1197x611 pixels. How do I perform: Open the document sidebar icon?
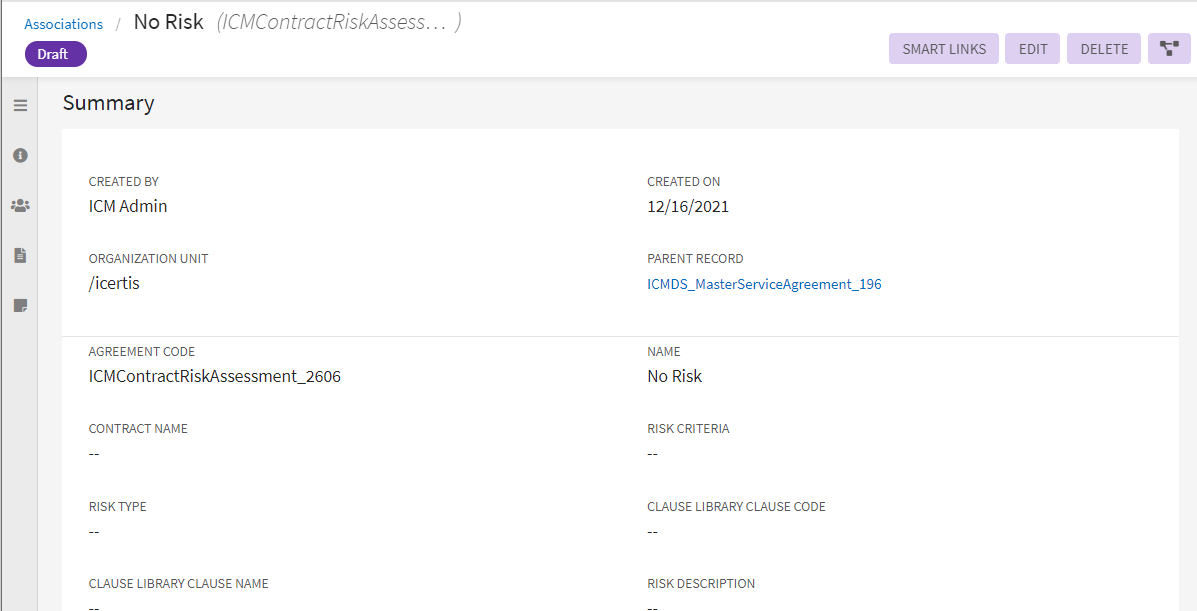(20, 255)
